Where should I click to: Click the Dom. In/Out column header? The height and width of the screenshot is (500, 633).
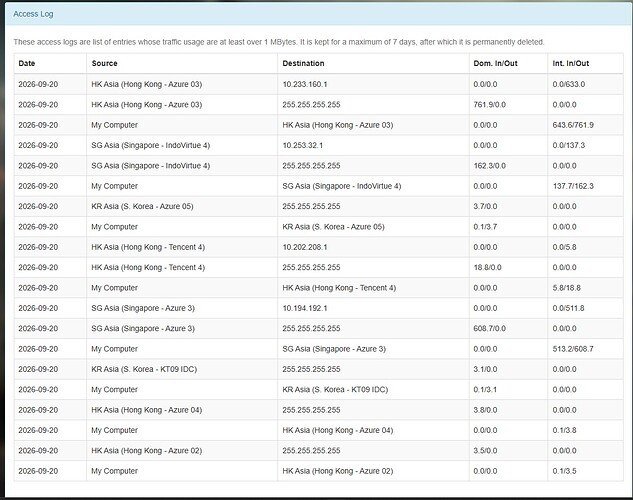pyautogui.click(x=495, y=63)
